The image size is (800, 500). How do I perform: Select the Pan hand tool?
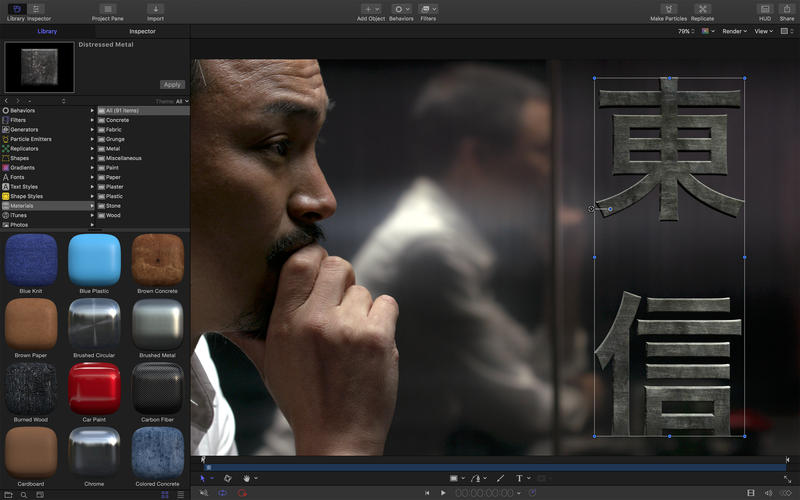pos(247,479)
